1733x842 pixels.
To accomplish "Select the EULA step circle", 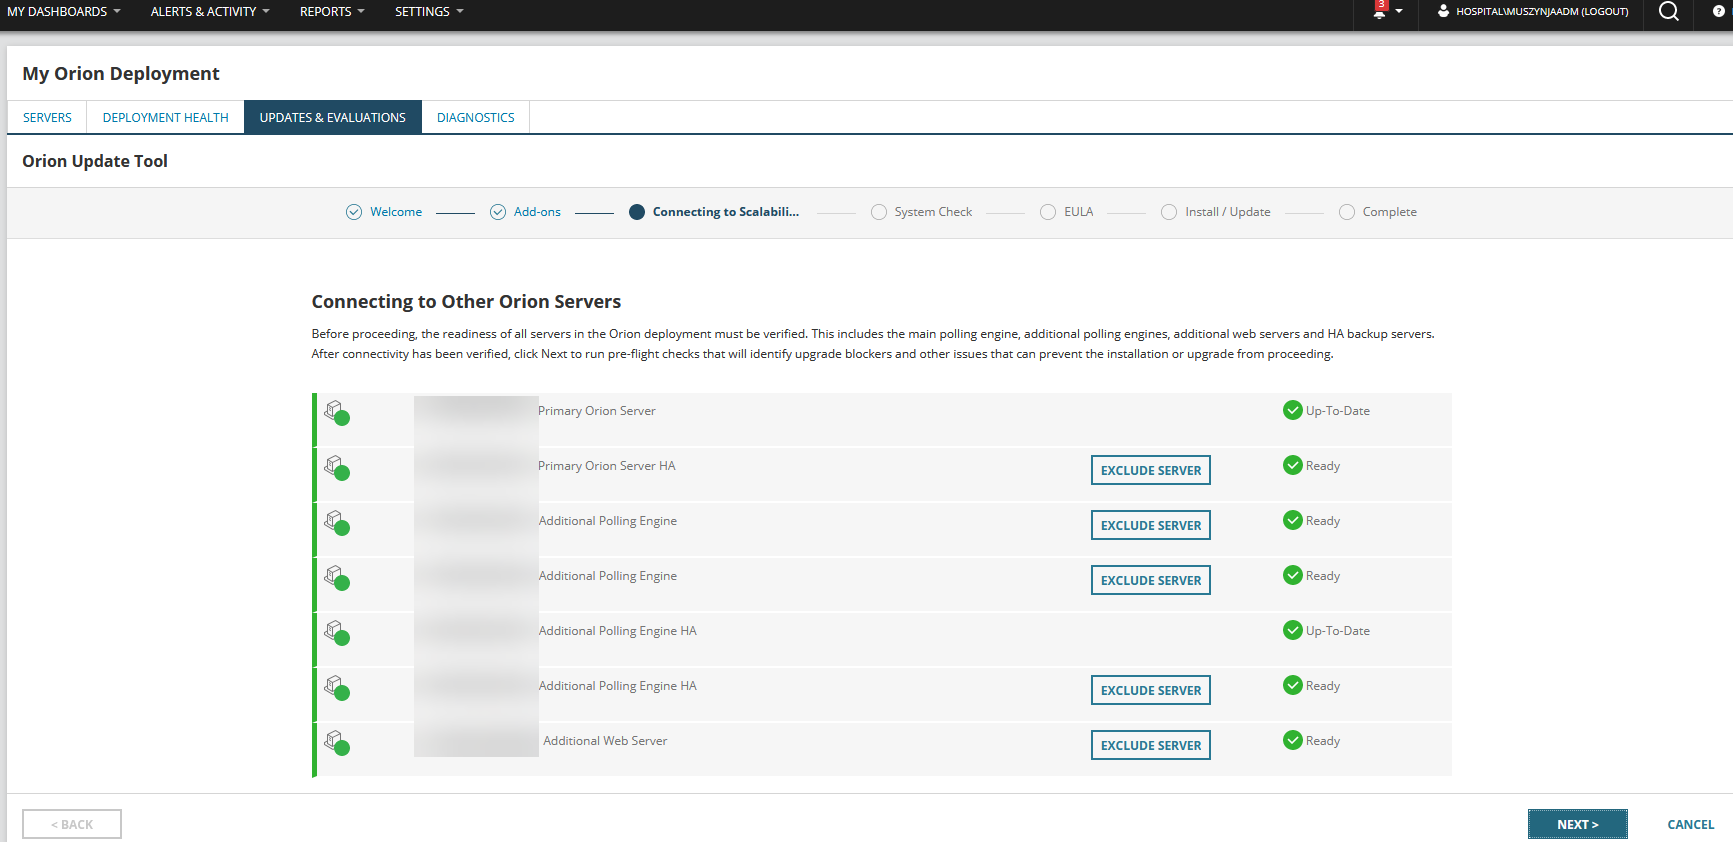I will pos(1048,212).
